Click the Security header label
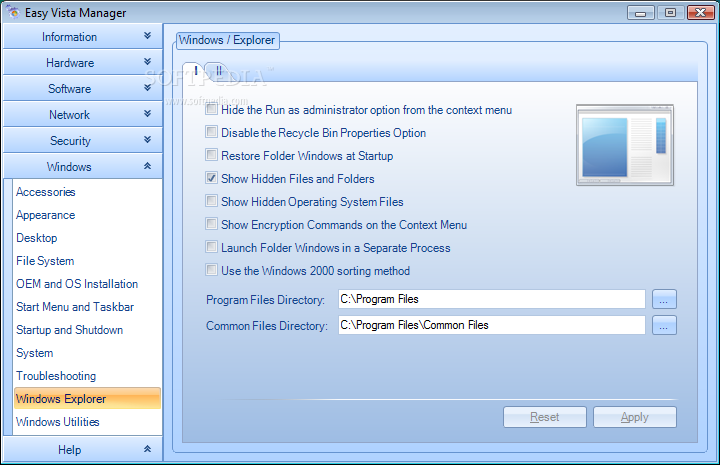The image size is (720, 465). [70, 140]
